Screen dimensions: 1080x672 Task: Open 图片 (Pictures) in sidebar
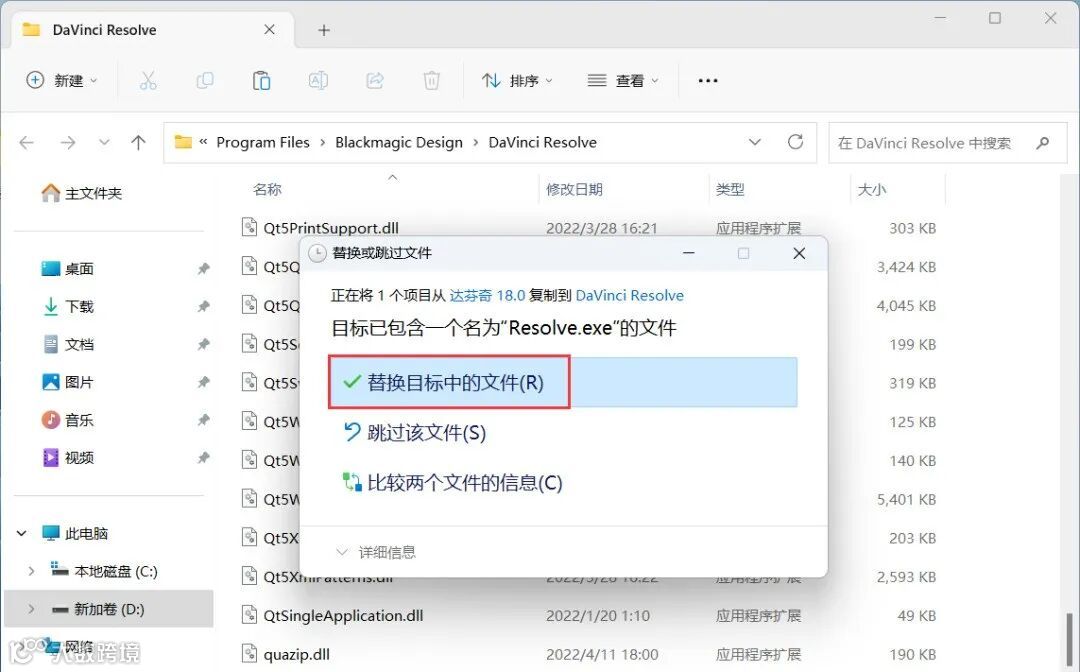(x=68, y=382)
